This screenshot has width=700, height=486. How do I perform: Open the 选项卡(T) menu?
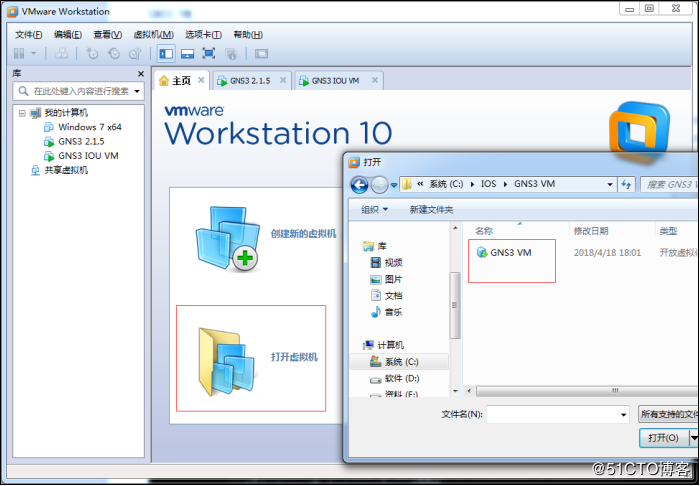[x=203, y=34]
